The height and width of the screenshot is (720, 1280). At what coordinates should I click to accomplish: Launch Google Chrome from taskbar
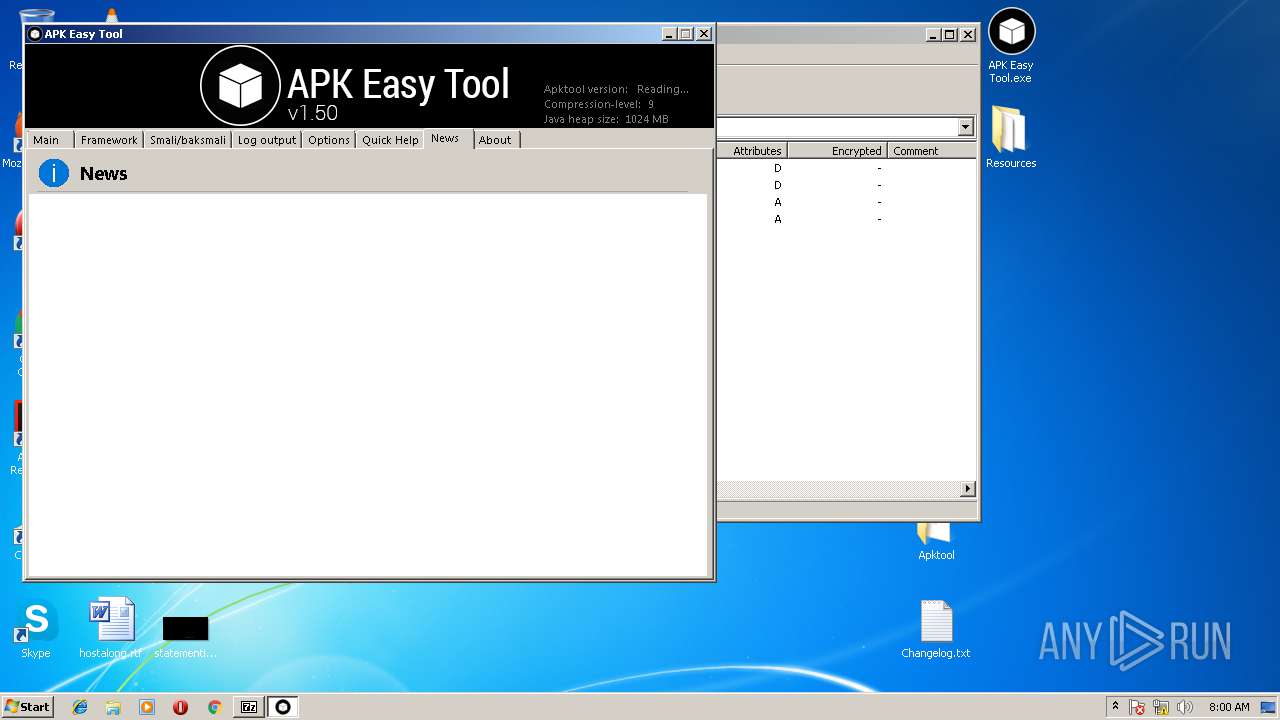214,707
